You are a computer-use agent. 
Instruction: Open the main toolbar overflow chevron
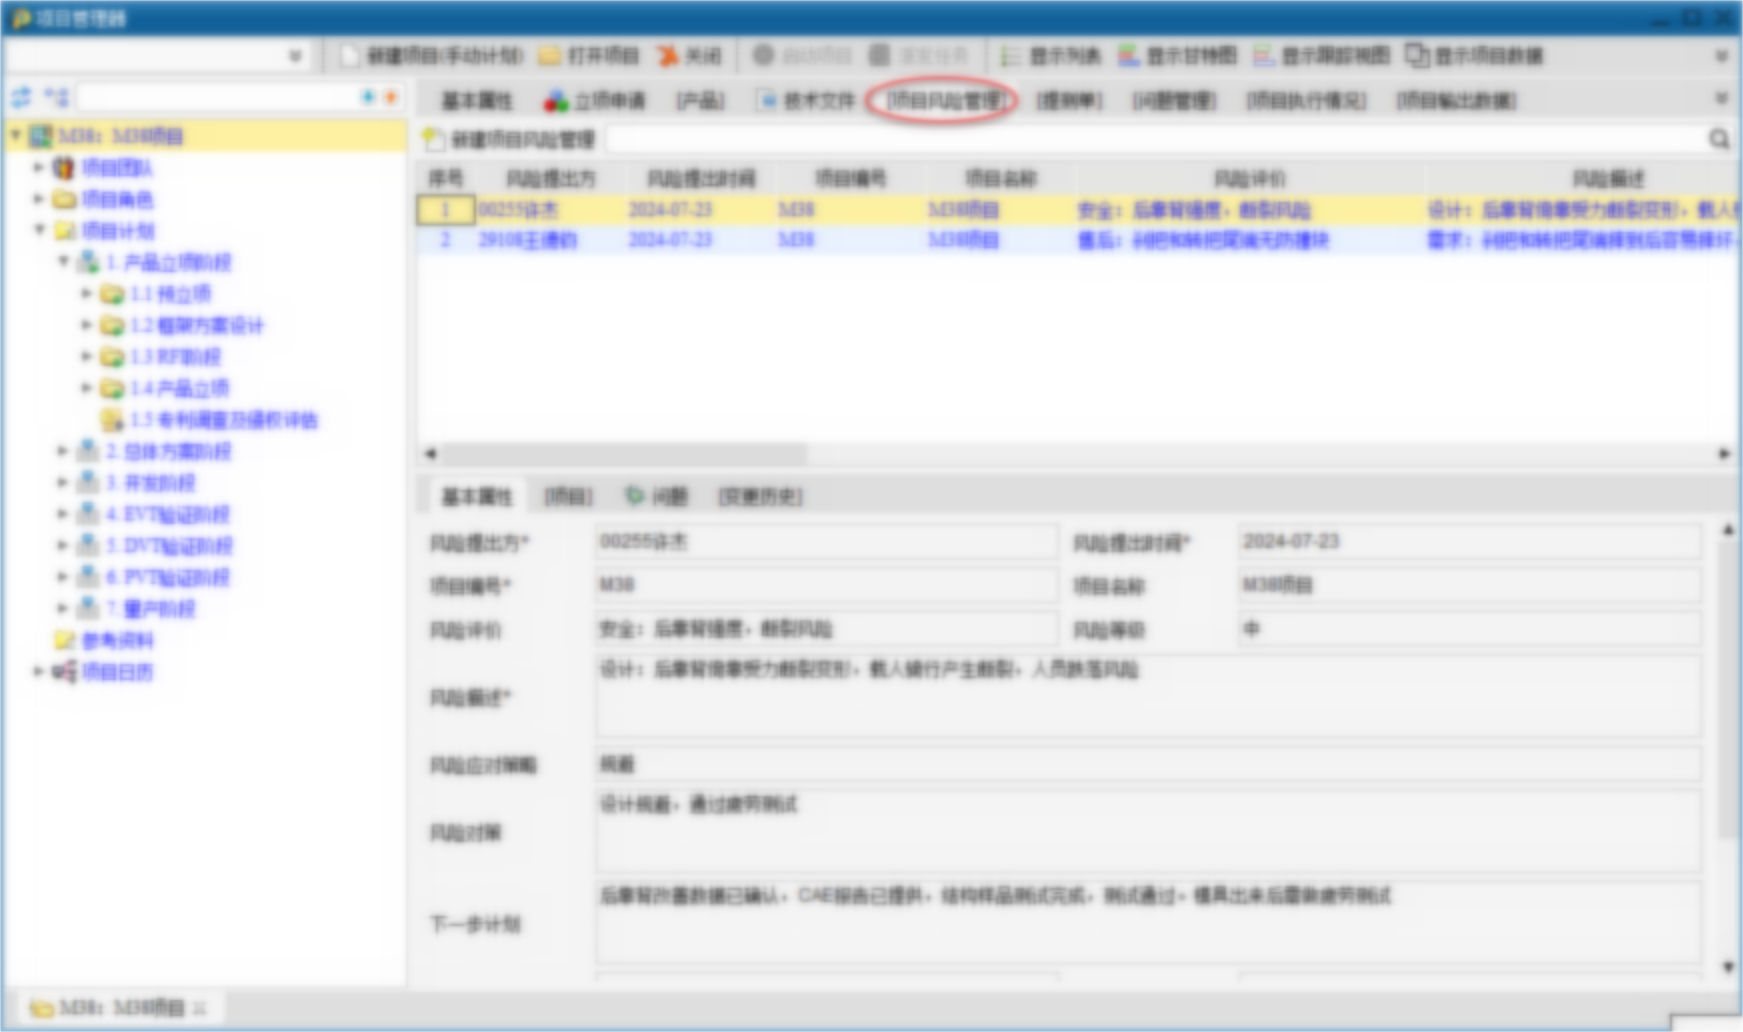coord(1722,56)
